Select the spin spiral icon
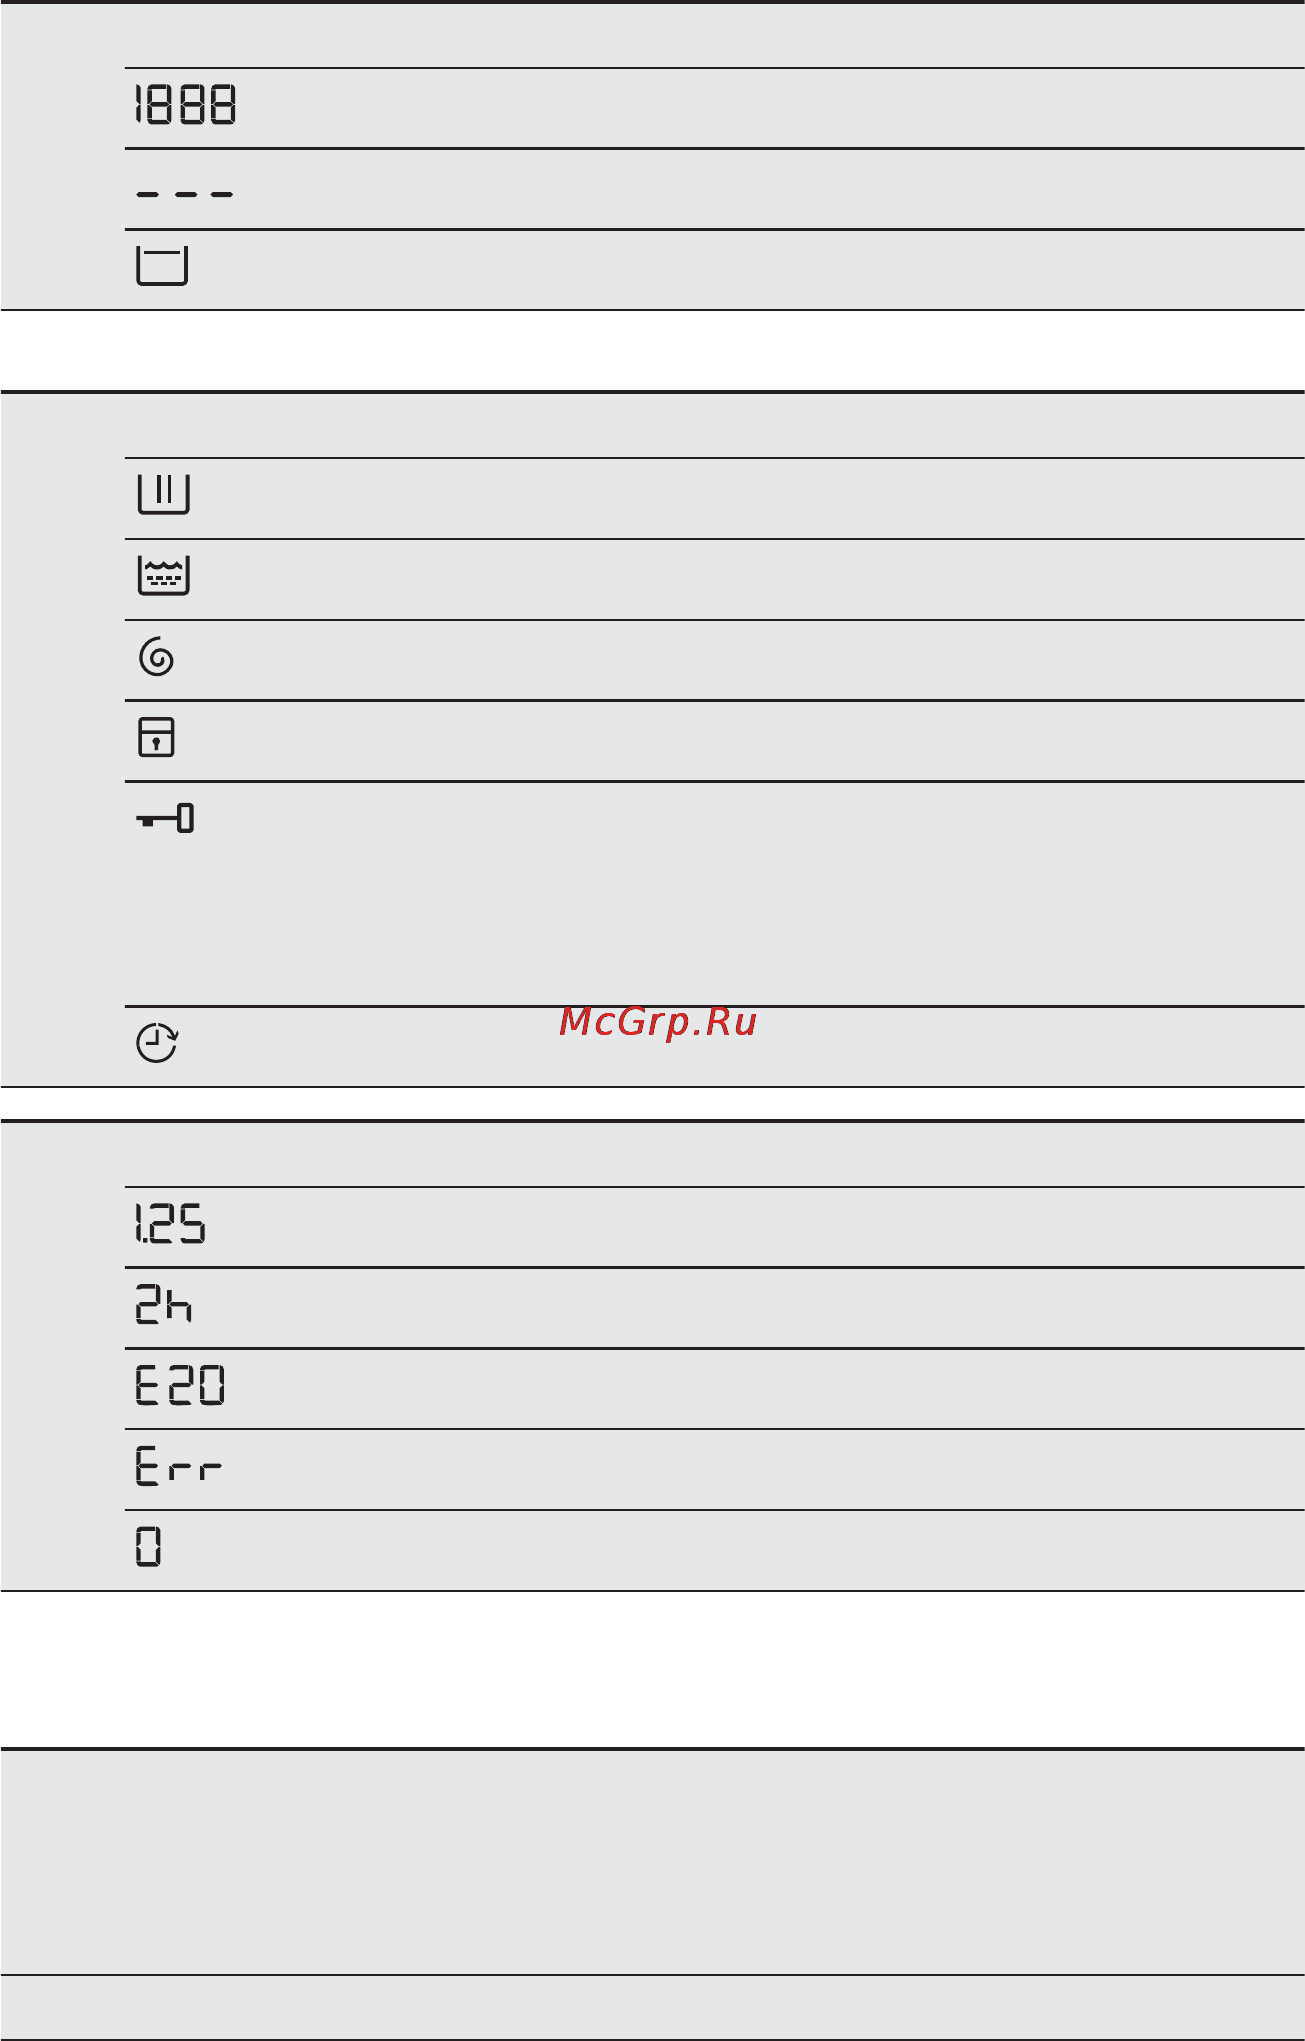Screen dimensions: 1305x2041 (x=157, y=657)
